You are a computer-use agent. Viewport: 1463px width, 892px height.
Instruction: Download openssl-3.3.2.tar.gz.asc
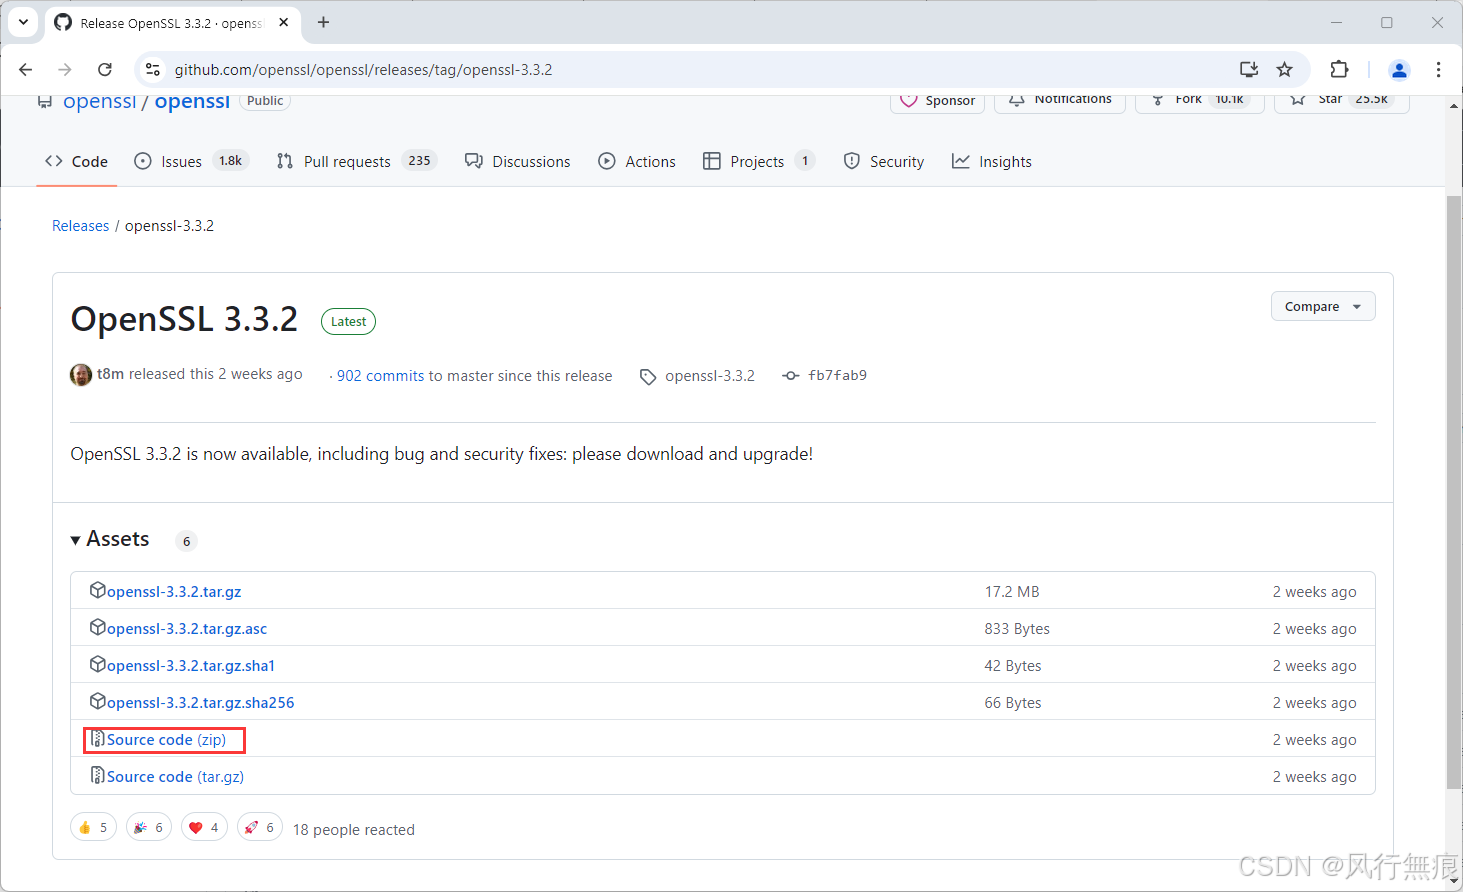(187, 629)
